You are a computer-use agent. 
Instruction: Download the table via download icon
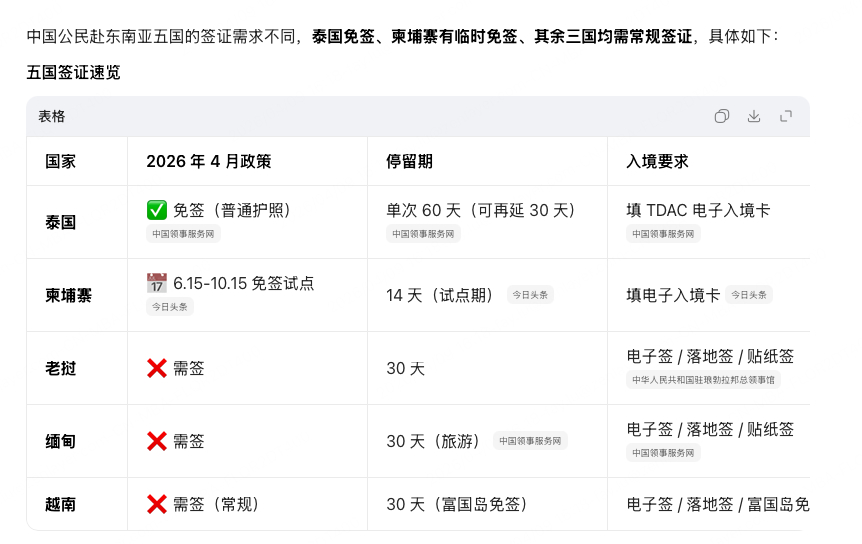(754, 116)
